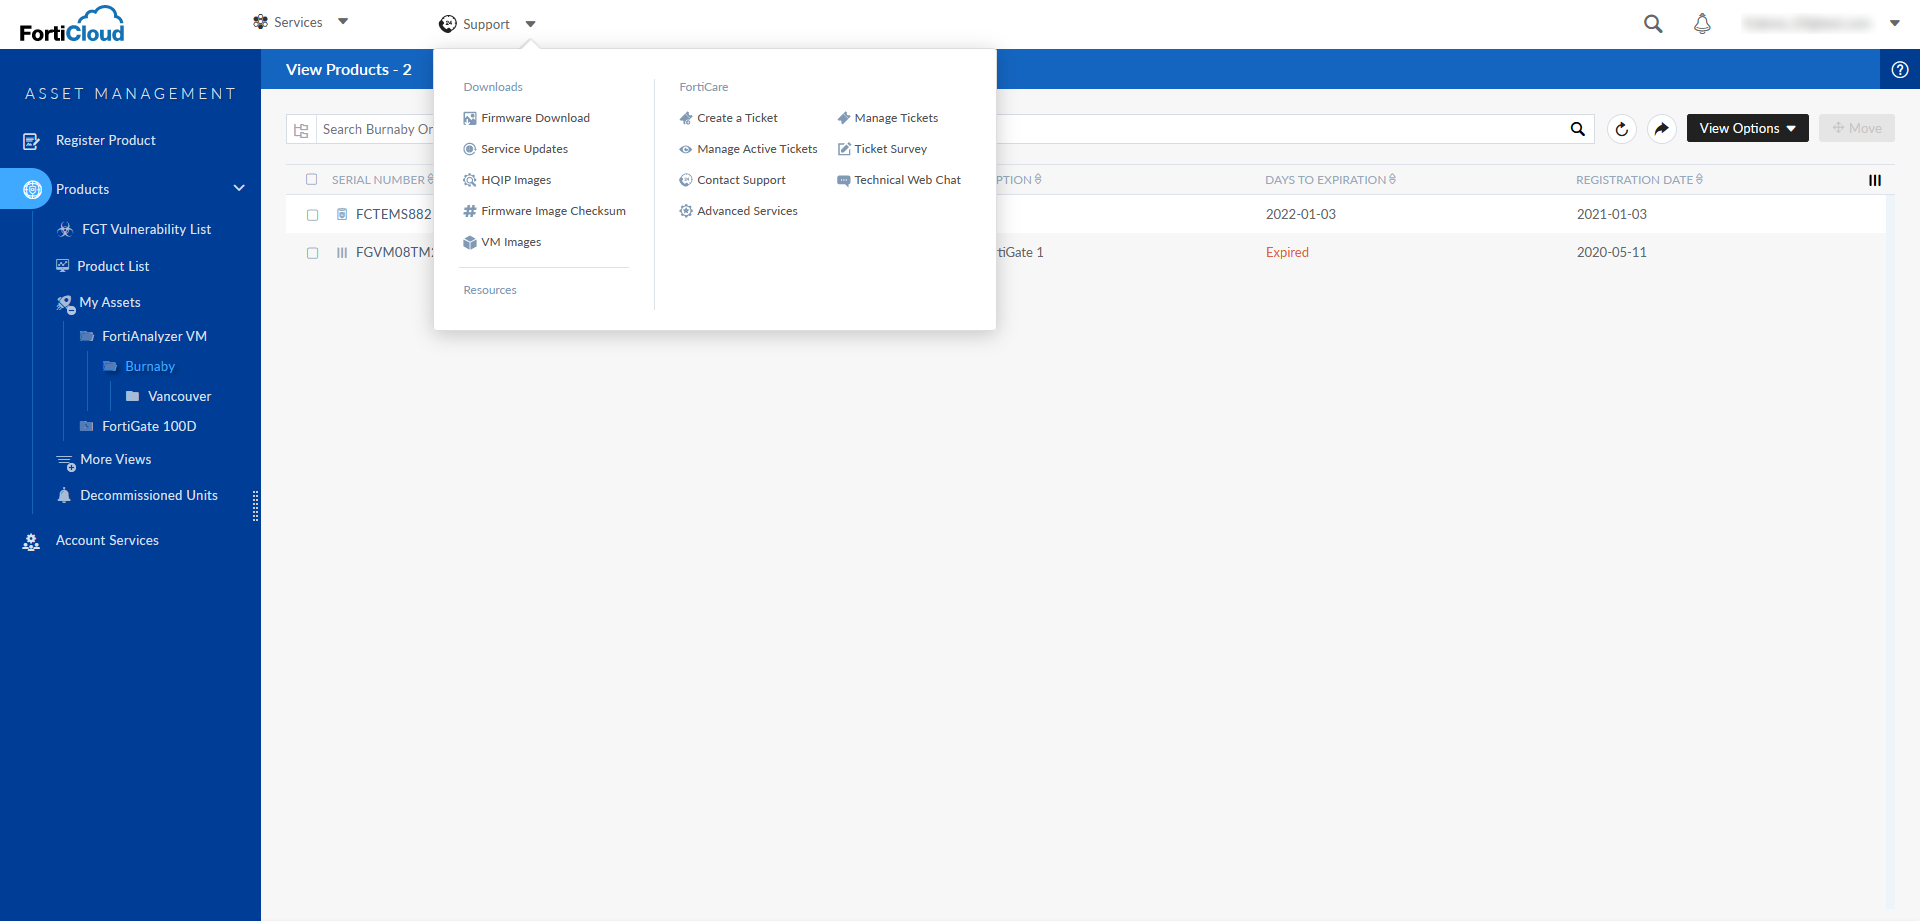Image resolution: width=1920 pixels, height=921 pixels.
Task: Collapse the Products section chevron
Action: 239,188
